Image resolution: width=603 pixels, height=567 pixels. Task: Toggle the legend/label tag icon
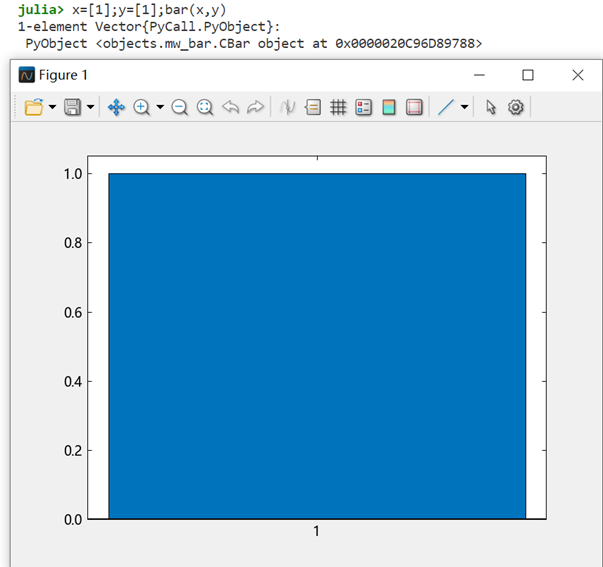[x=313, y=107]
